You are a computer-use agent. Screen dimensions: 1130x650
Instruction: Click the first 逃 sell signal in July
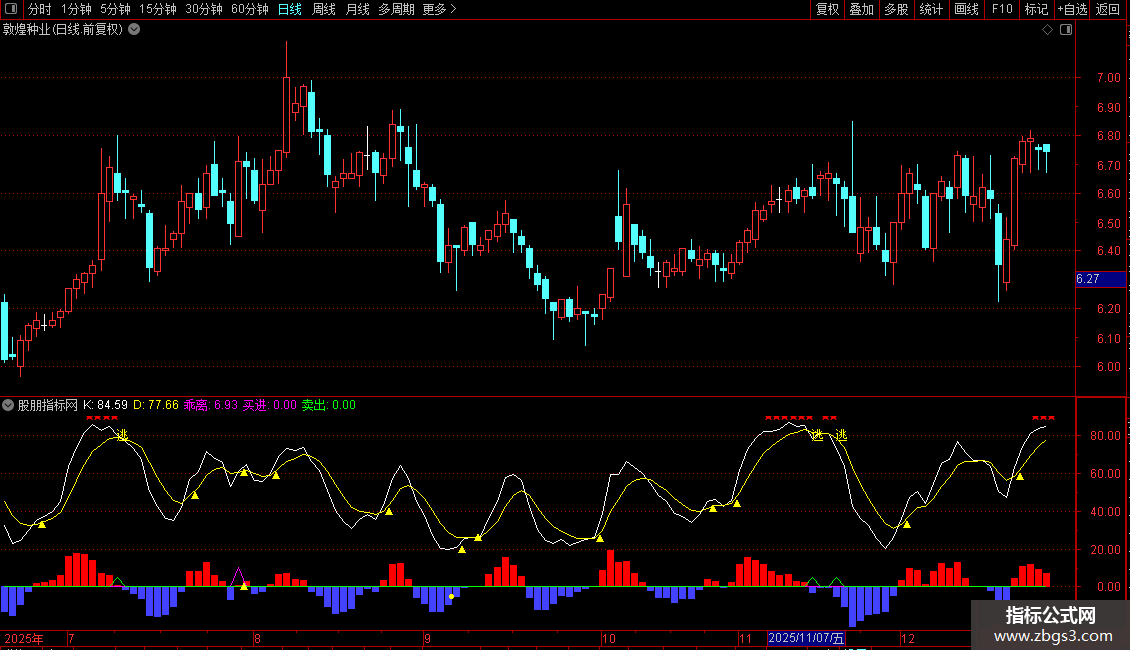tap(122, 435)
